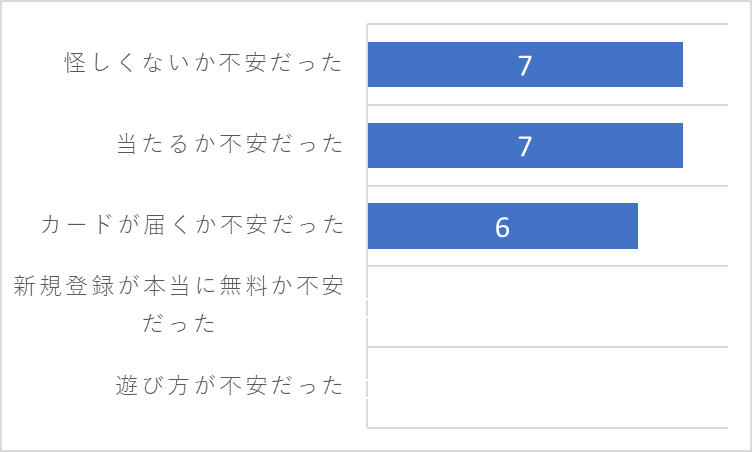Select the label 新規登録が本当に無料か不安だった
Image resolution: width=752 pixels, height=452 pixels.
click(178, 304)
